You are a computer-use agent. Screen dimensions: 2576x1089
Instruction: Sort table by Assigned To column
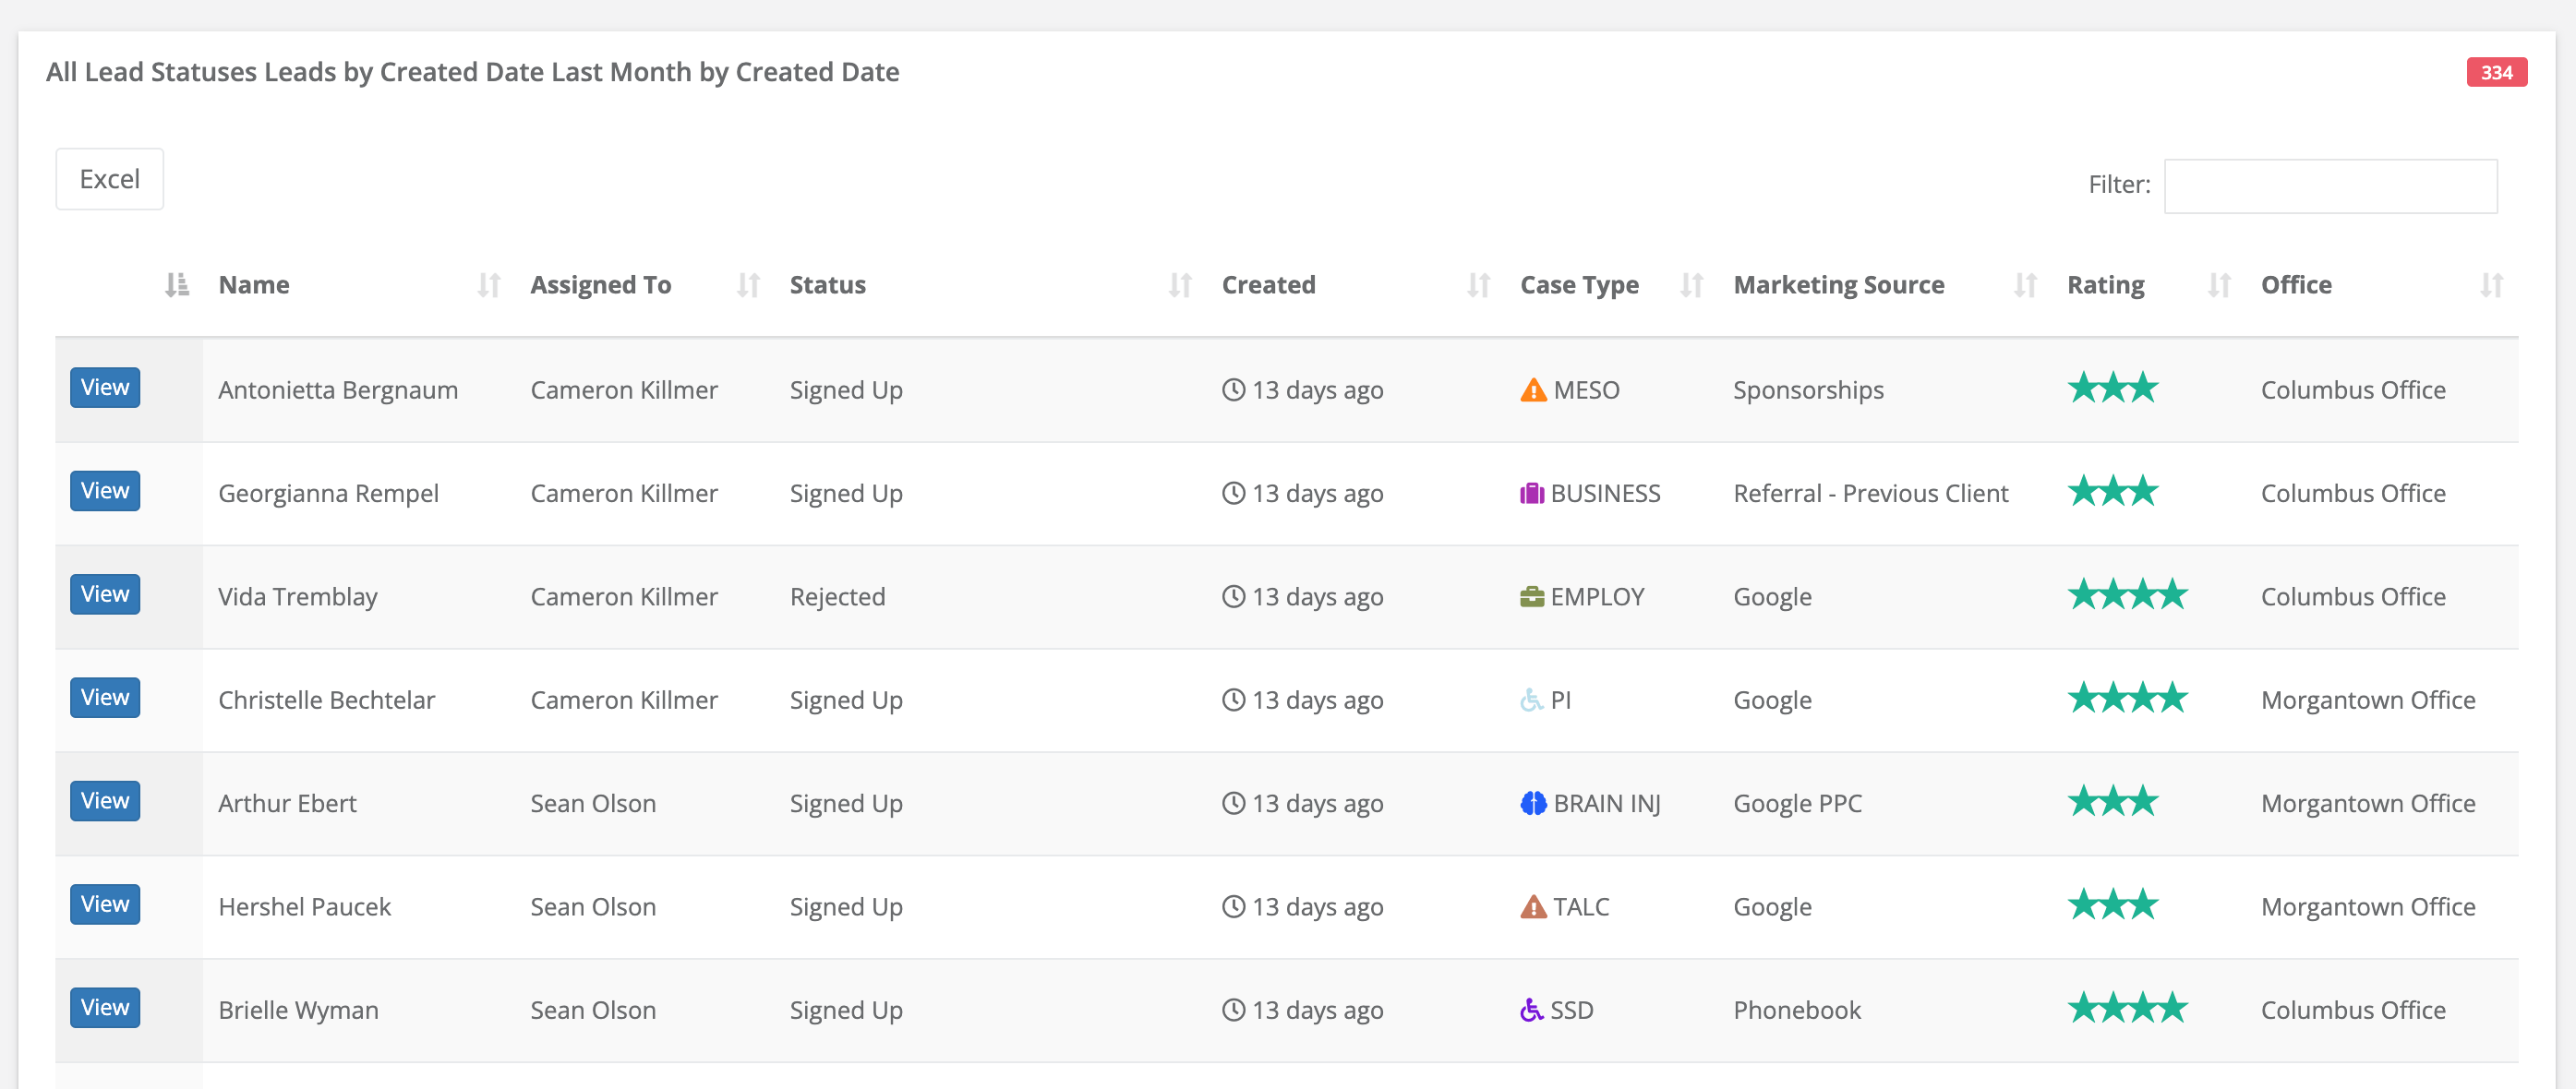click(600, 285)
